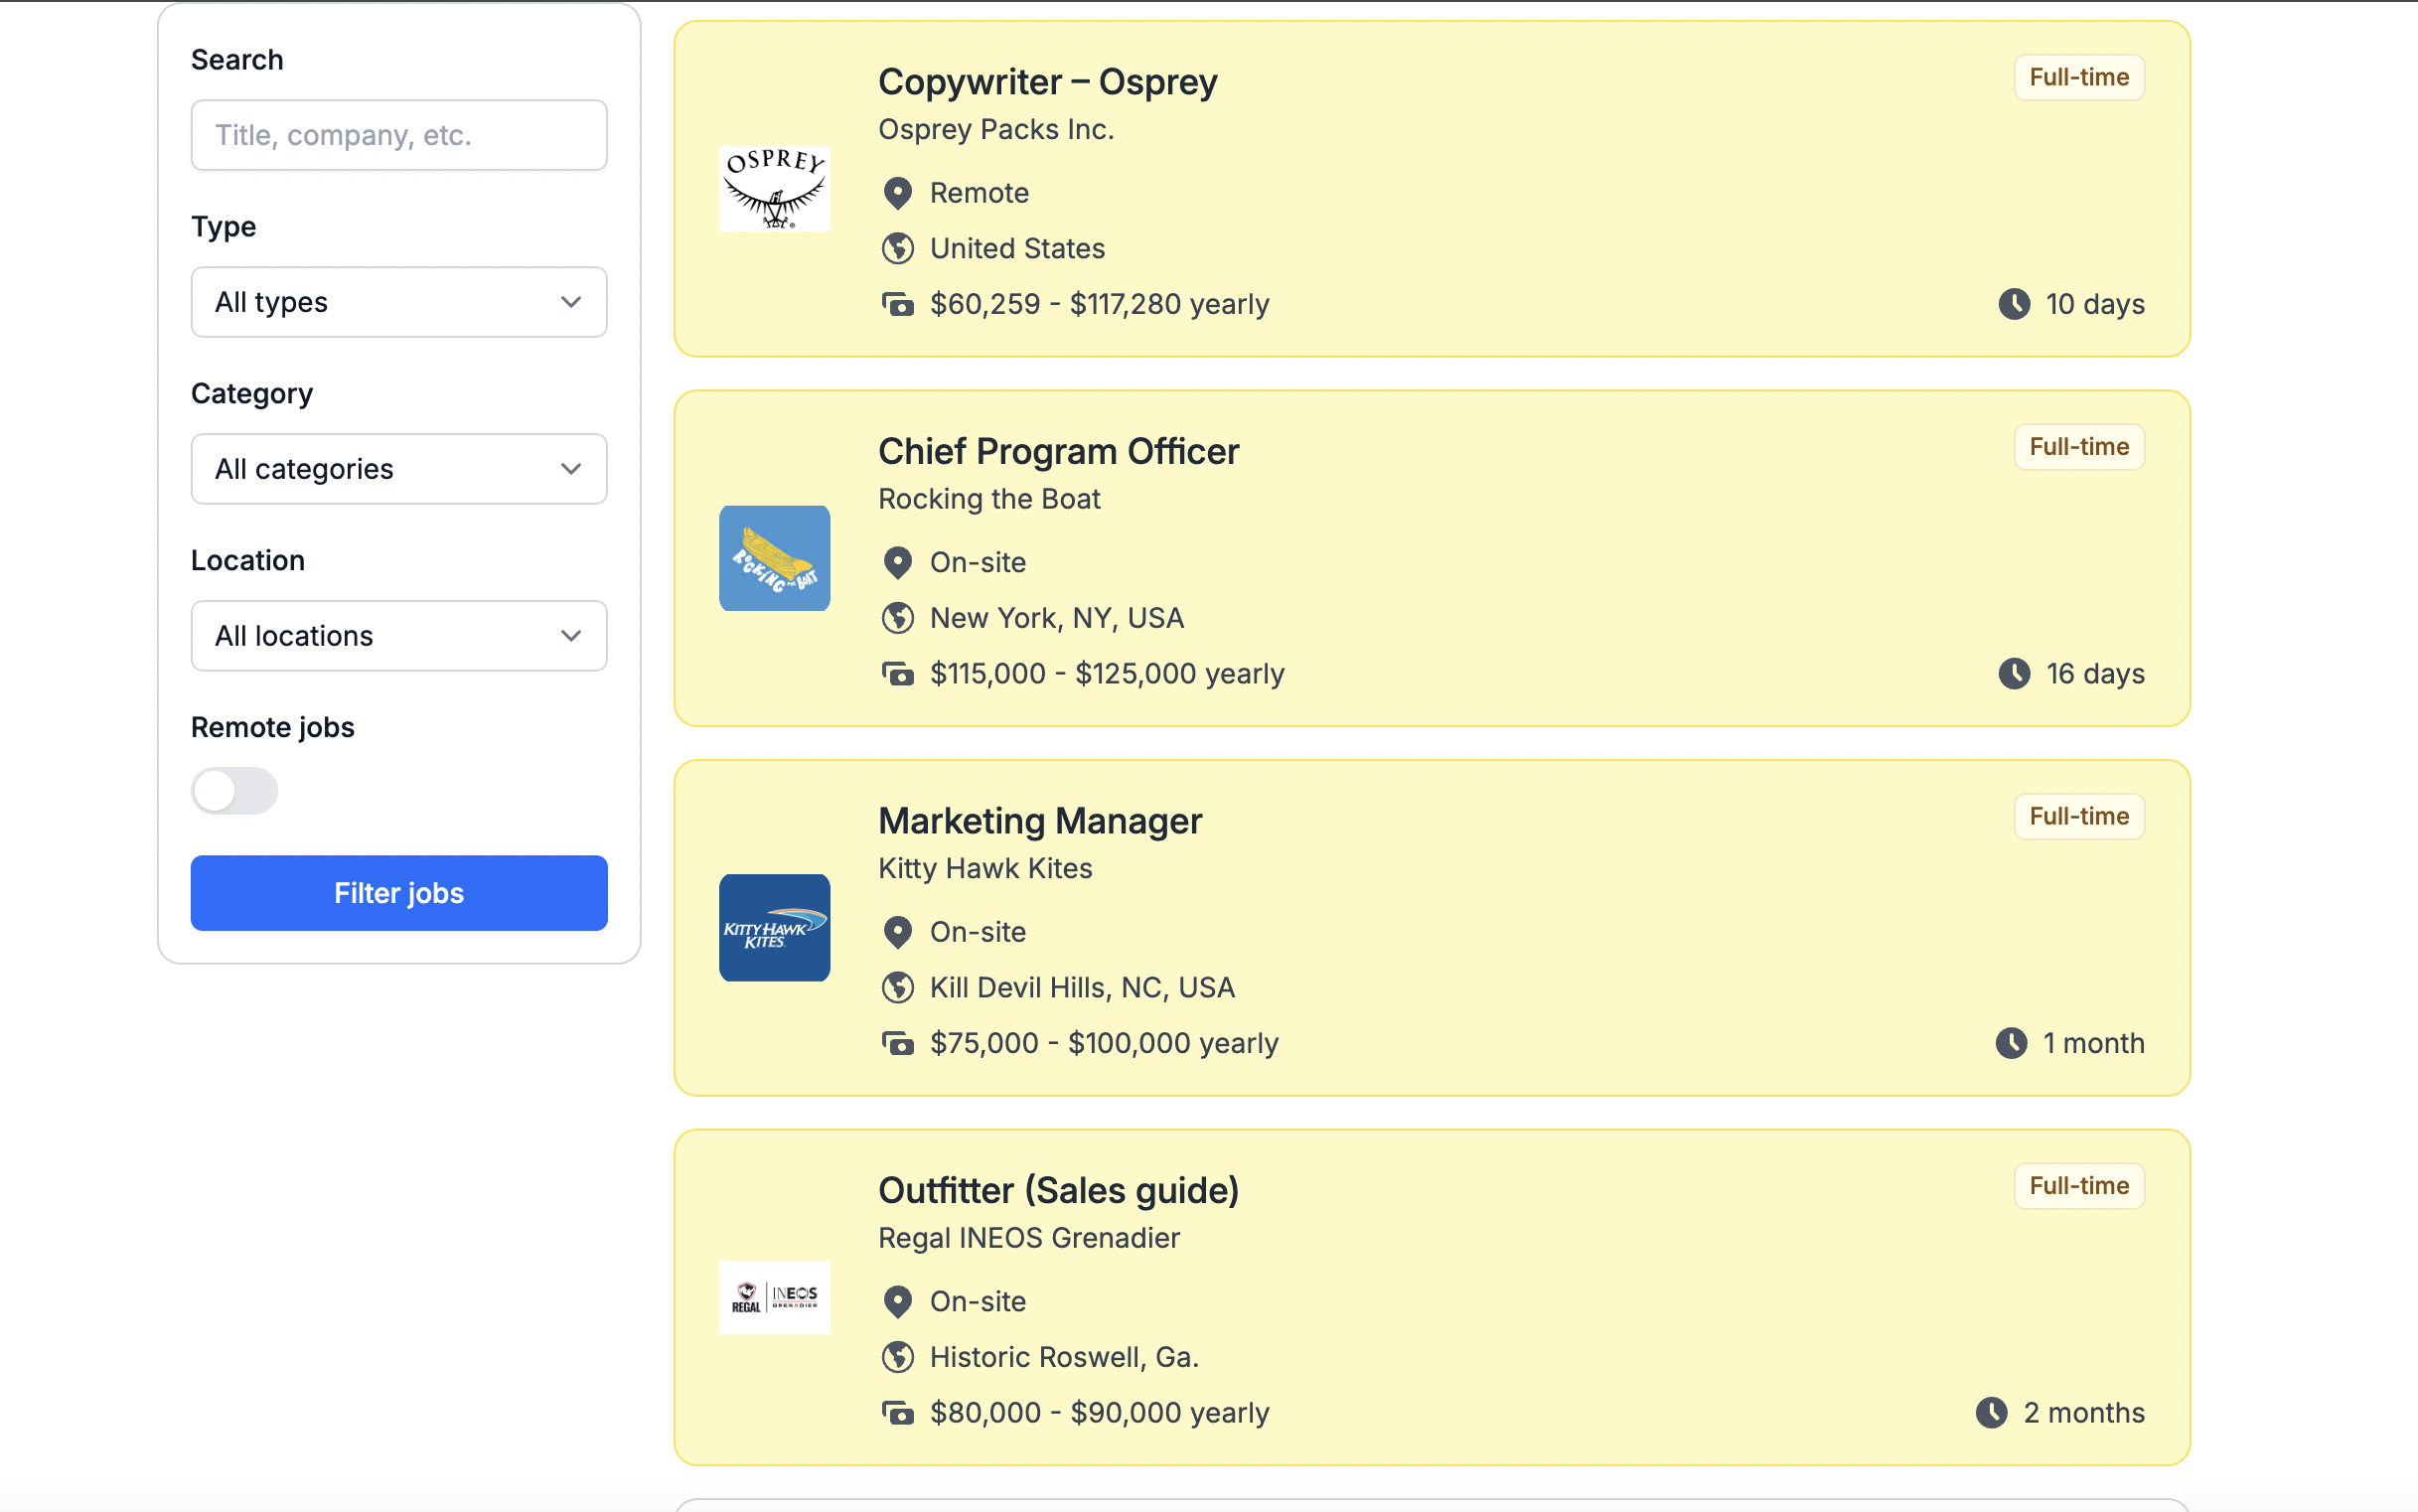This screenshot has height=1512, width=2418.
Task: Click the Full-time badge on Chief Program Officer
Action: [x=2078, y=447]
